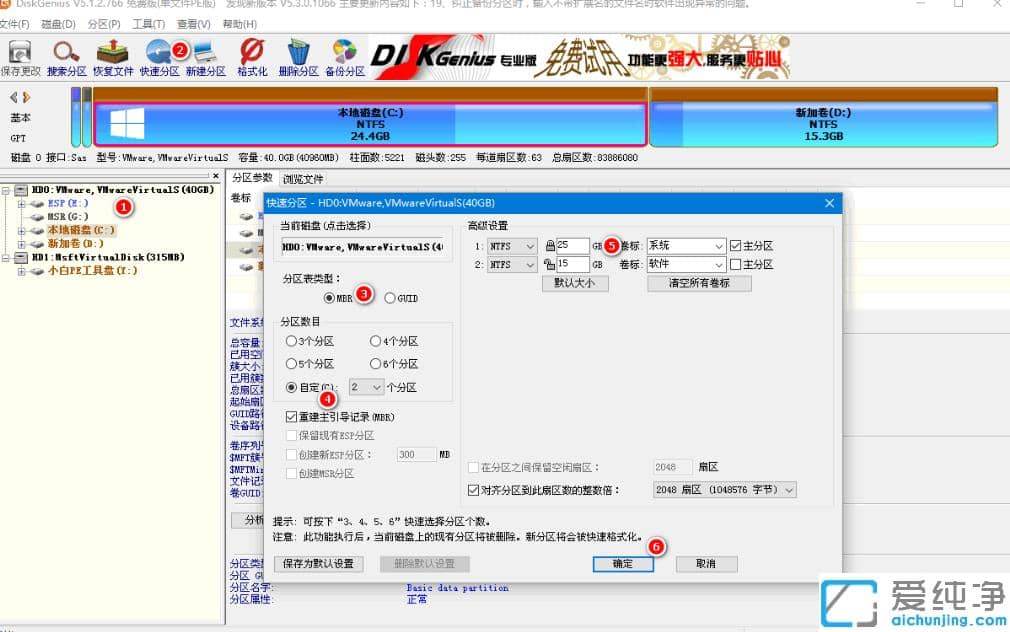Select the 搜索分区 (Search Partition) icon
This screenshot has height=632, width=1010.
click(66, 55)
